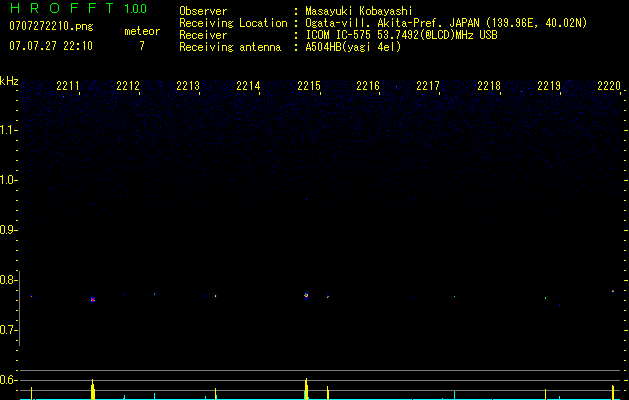This screenshot has height=400, width=629.
Task: Click the 1.0 kHz axis label
Action: [8, 180]
